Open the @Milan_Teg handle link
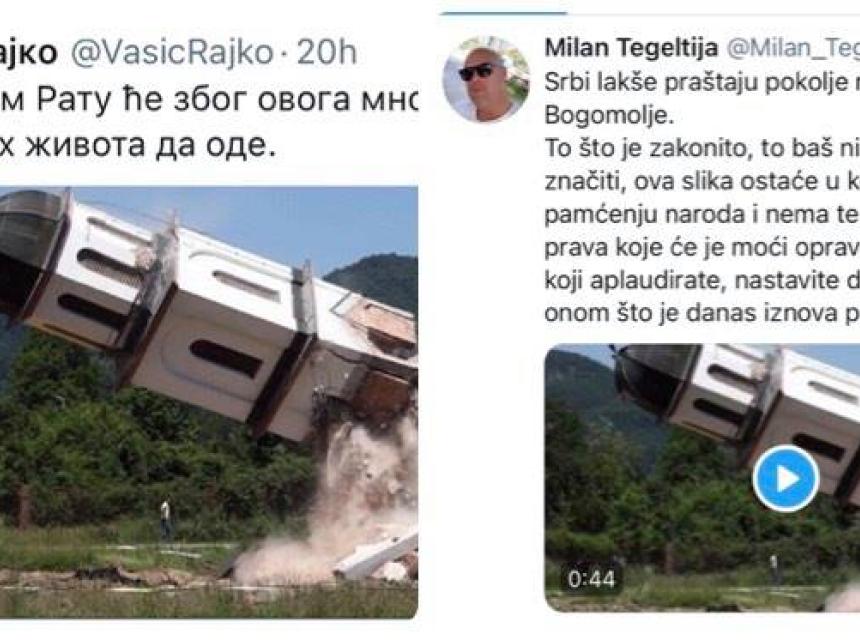This screenshot has height=640, width=860. 793,48
